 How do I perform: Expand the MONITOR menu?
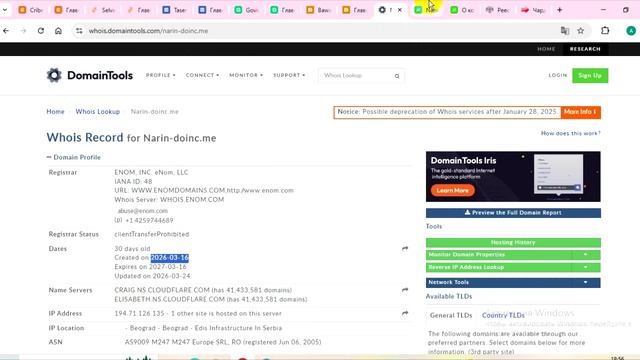pyautogui.click(x=246, y=75)
